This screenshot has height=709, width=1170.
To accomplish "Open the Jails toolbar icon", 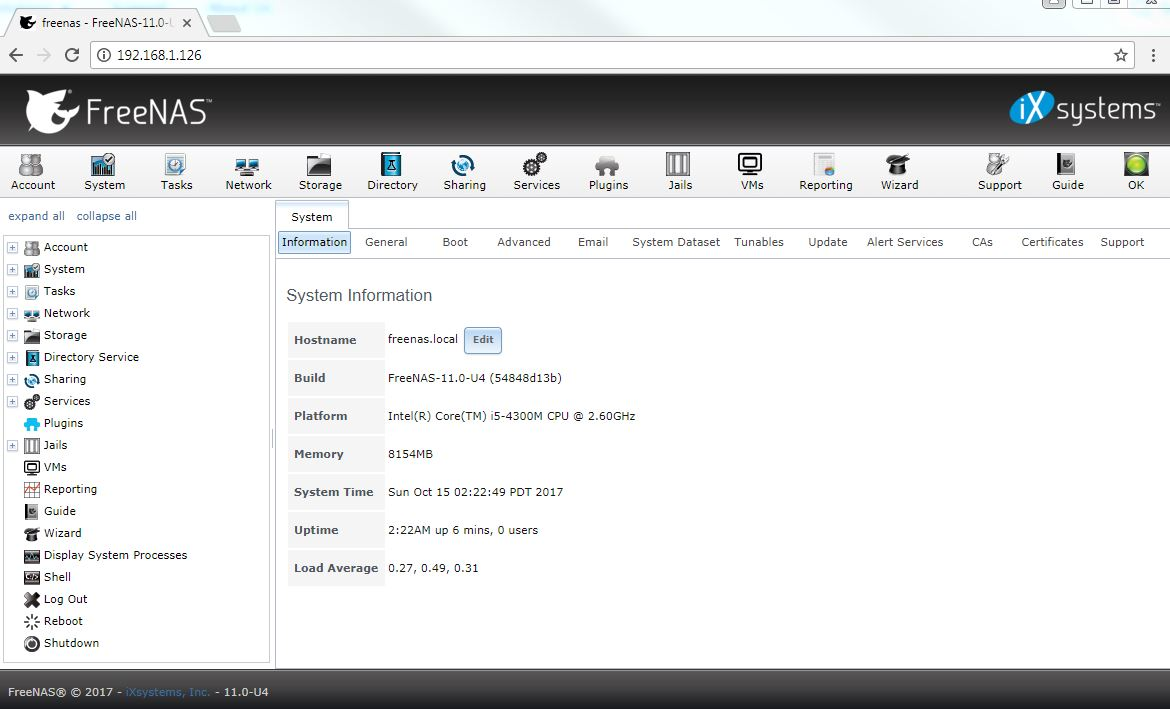I will (679, 172).
